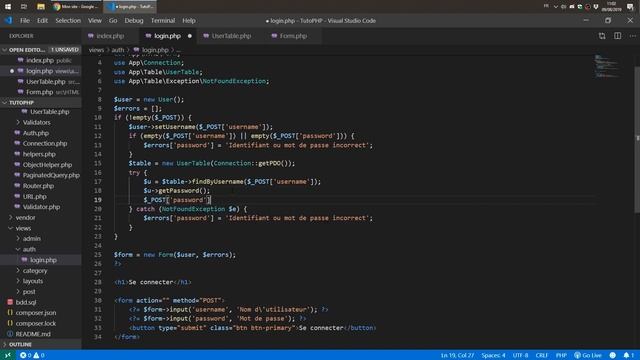This screenshot has width=640, height=360.
Task: Open URL.php in the explorer tree
Action: point(35,196)
